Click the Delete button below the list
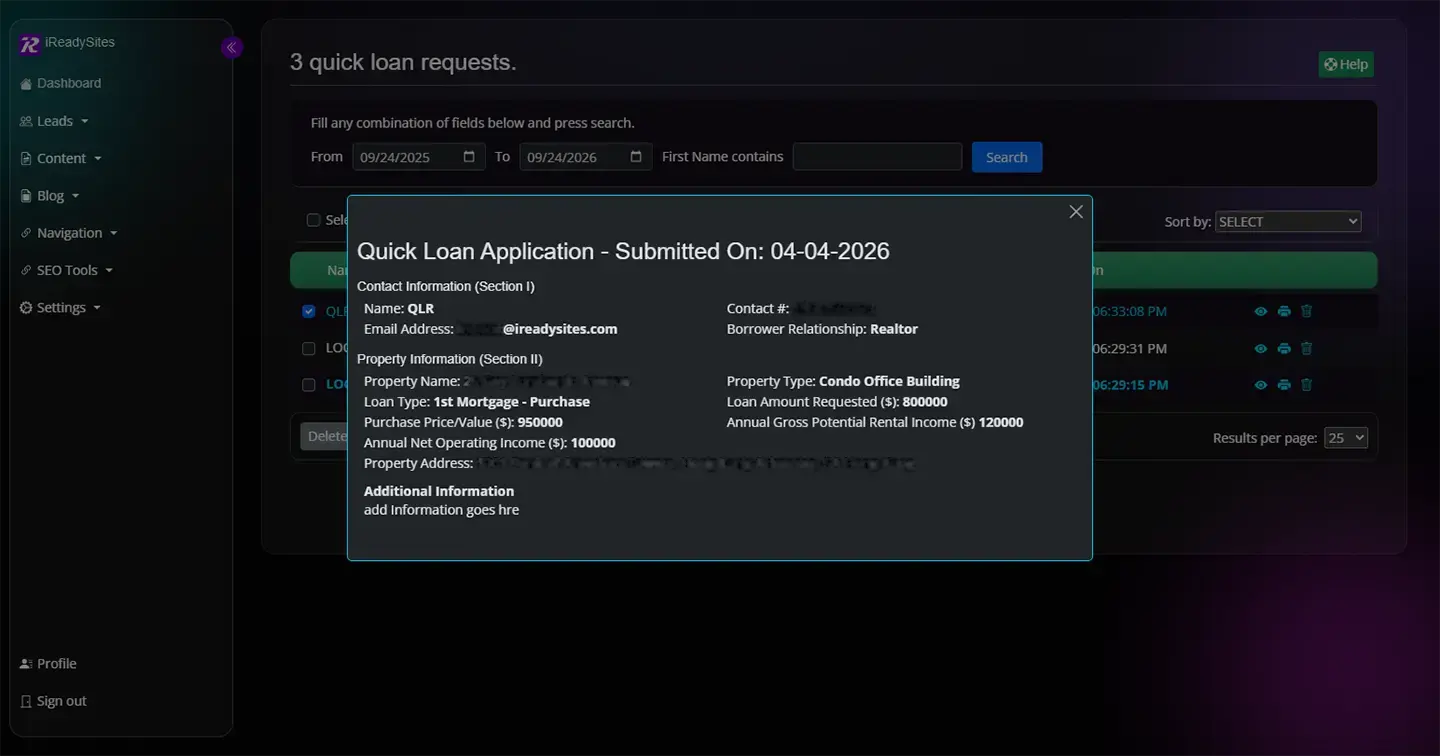 (324, 436)
